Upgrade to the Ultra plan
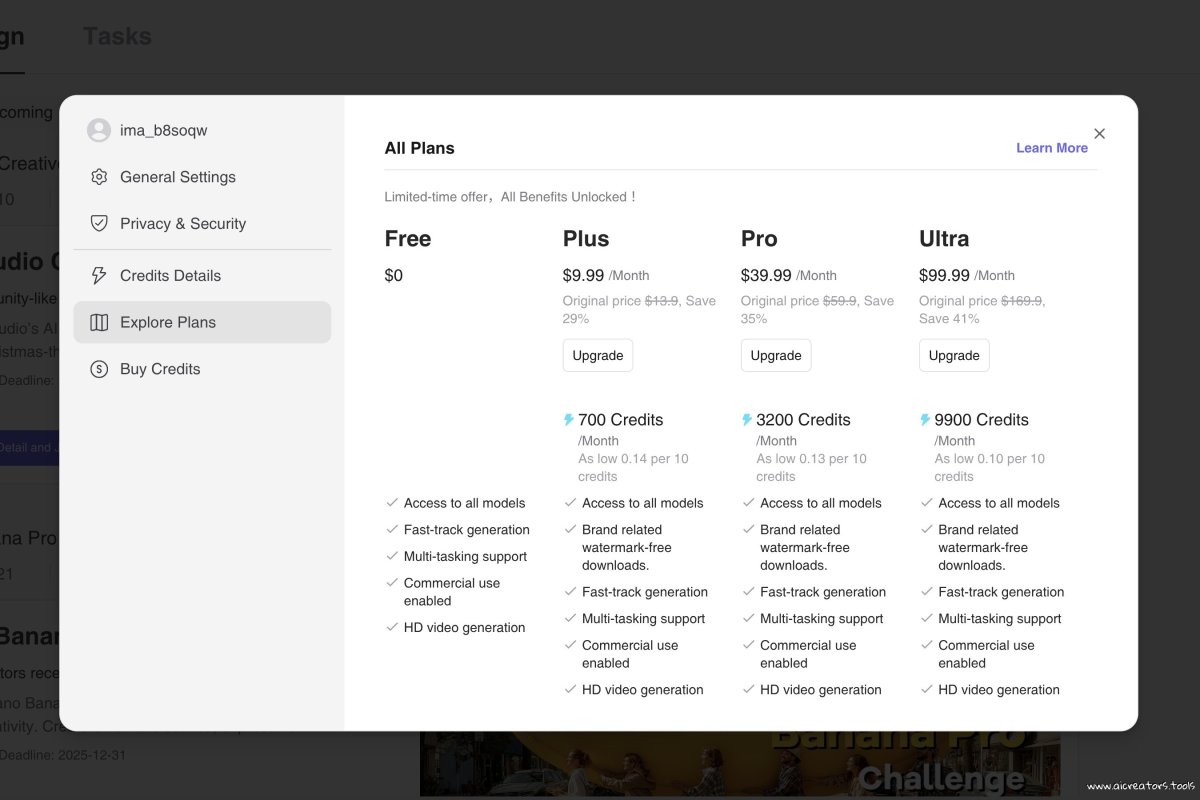Image resolution: width=1200 pixels, height=800 pixels. pyautogui.click(x=953, y=355)
